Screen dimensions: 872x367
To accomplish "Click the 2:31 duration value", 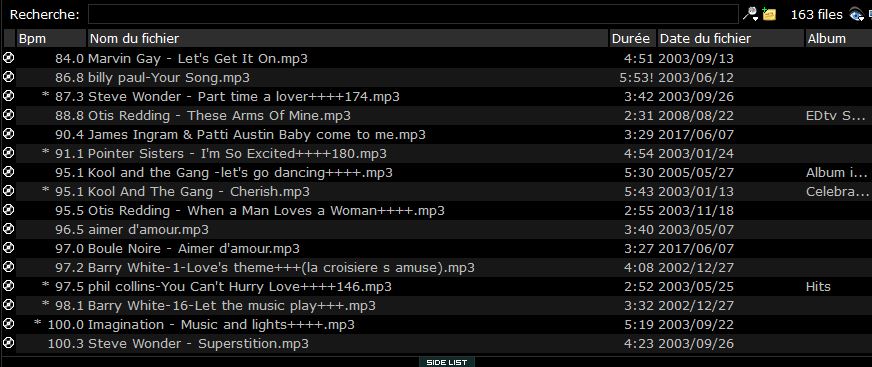I will click(x=639, y=116).
